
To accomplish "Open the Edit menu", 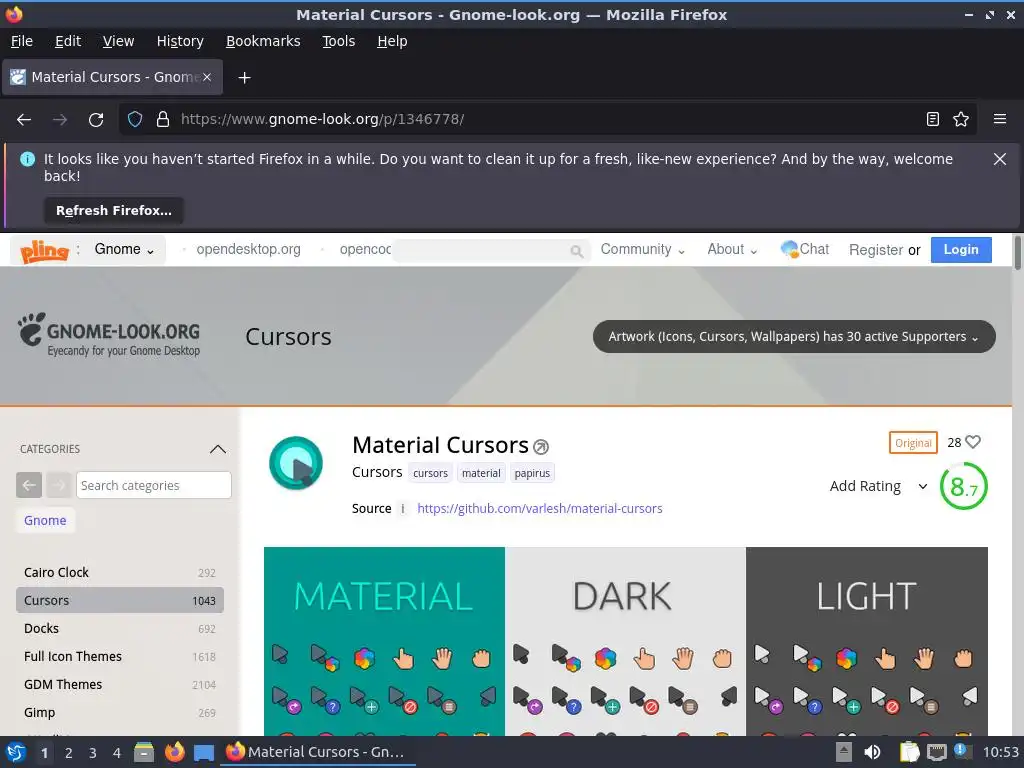I will coord(68,41).
